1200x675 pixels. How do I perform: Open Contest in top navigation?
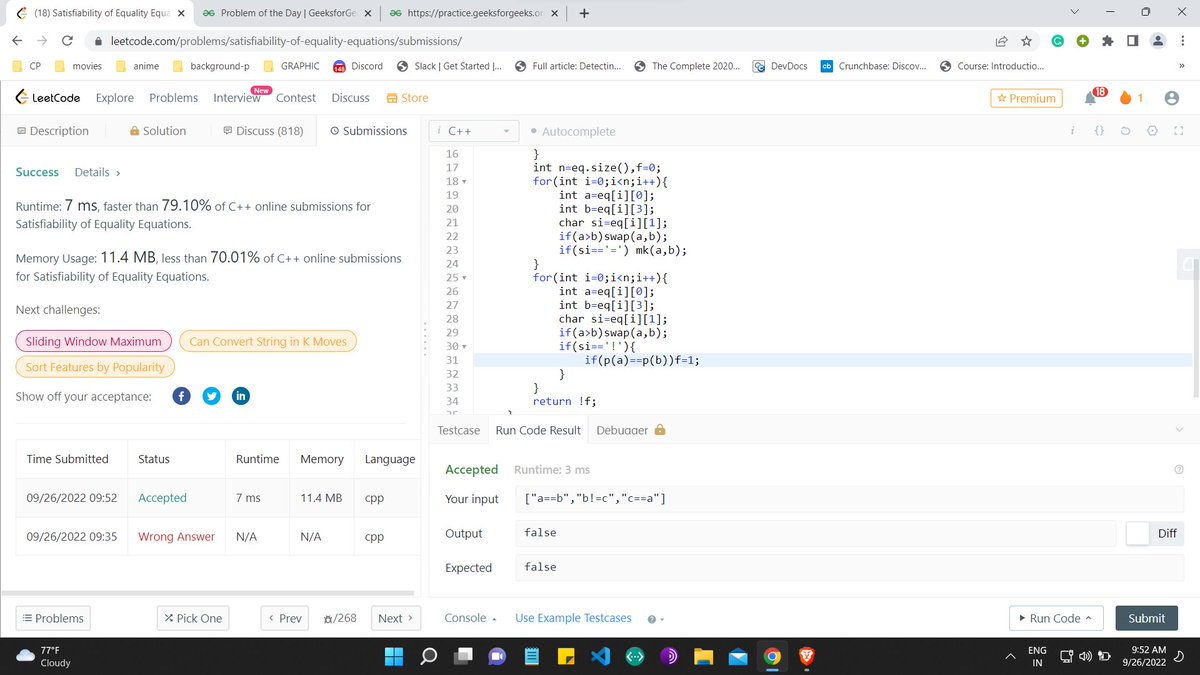coord(296,98)
